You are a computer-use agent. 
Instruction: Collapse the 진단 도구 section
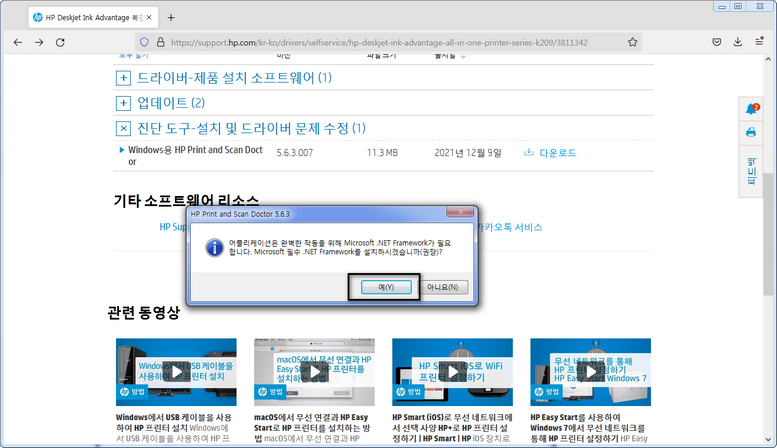123,129
